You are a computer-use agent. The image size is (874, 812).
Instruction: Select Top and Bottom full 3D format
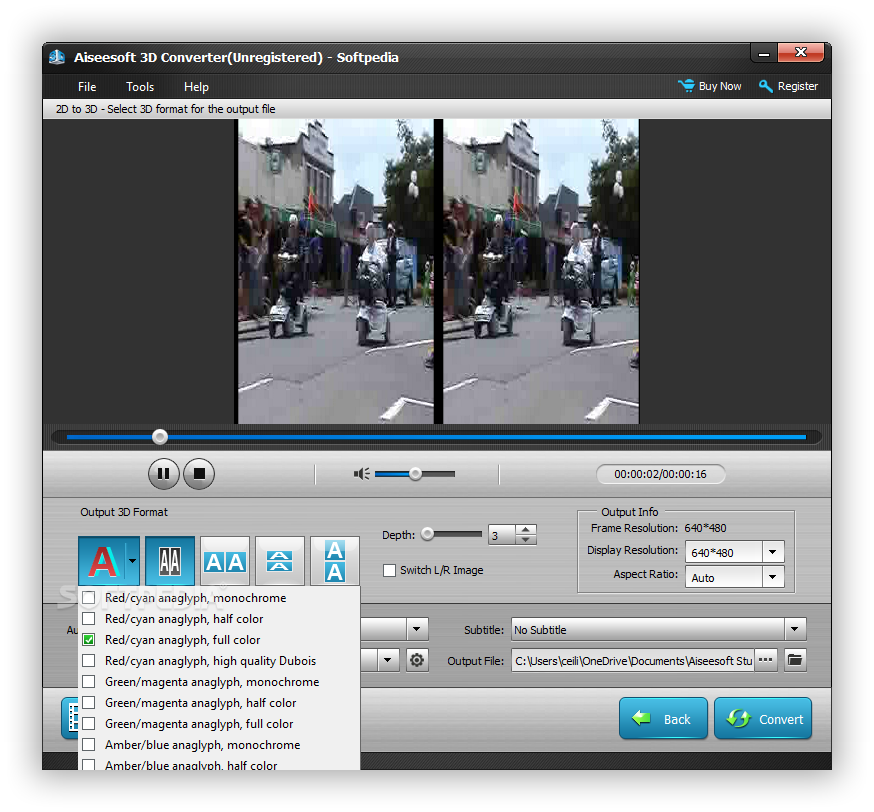pyautogui.click(x=334, y=561)
